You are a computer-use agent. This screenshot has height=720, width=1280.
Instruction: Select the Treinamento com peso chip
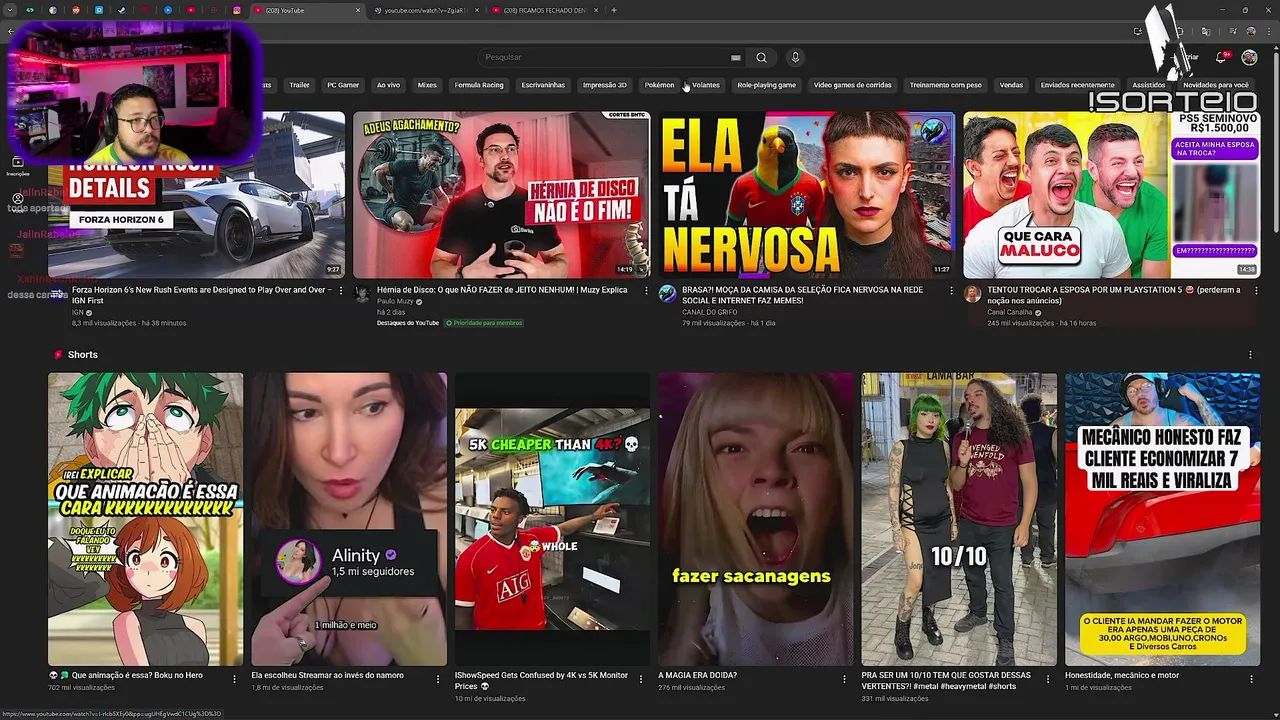point(945,85)
